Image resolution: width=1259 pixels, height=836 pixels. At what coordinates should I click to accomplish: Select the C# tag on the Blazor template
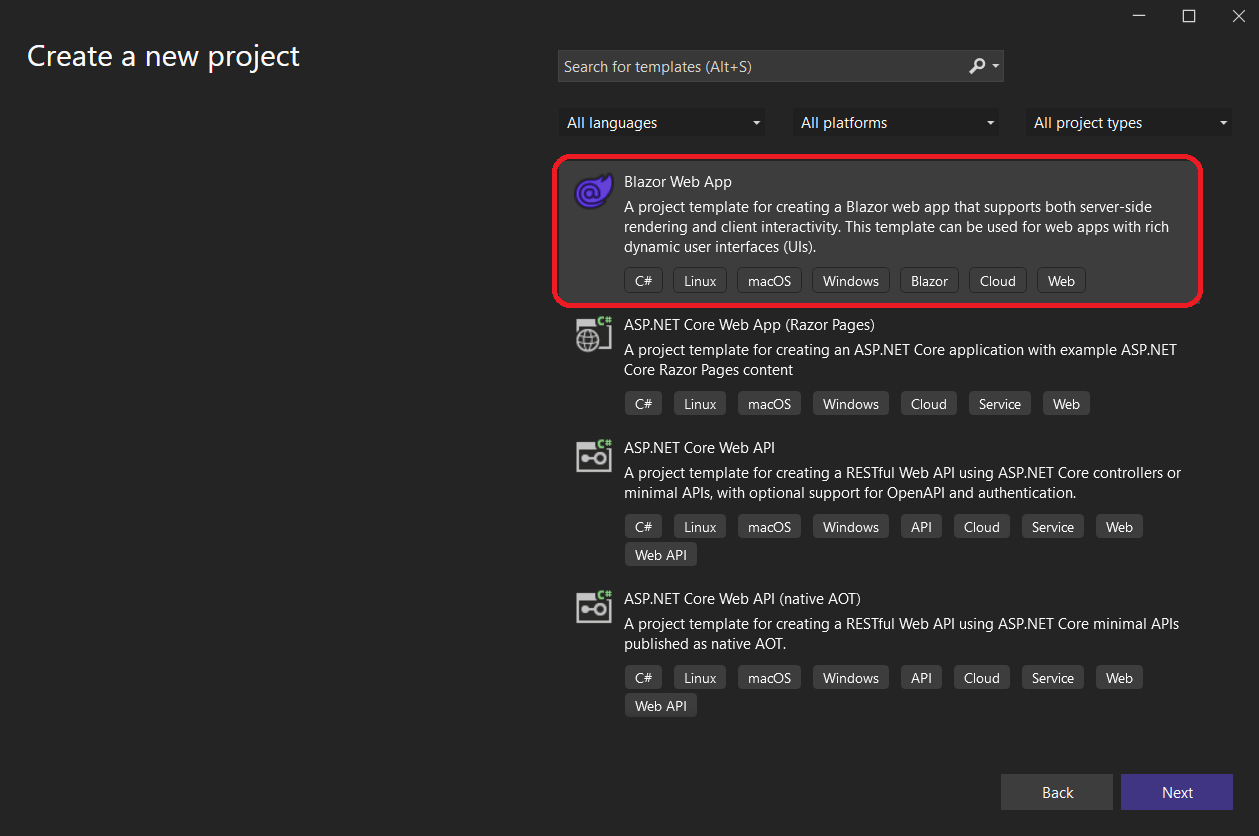pyautogui.click(x=643, y=280)
